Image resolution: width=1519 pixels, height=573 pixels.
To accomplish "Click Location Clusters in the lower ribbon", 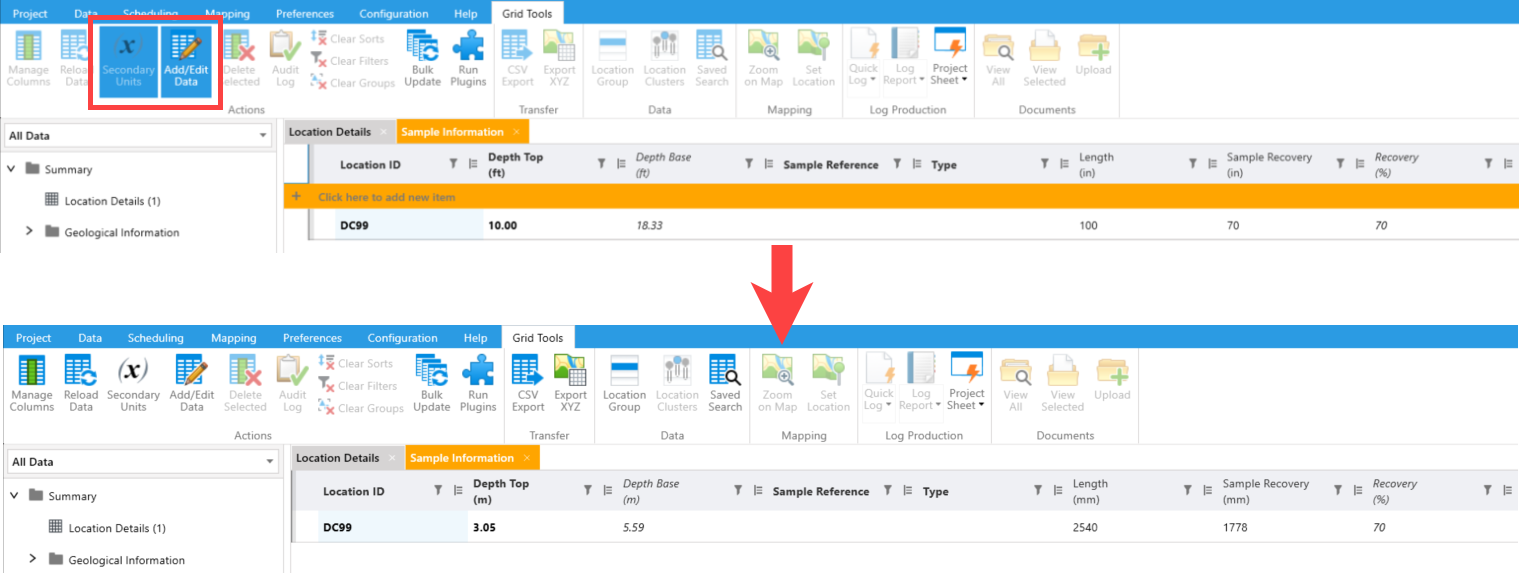I will pos(677,383).
